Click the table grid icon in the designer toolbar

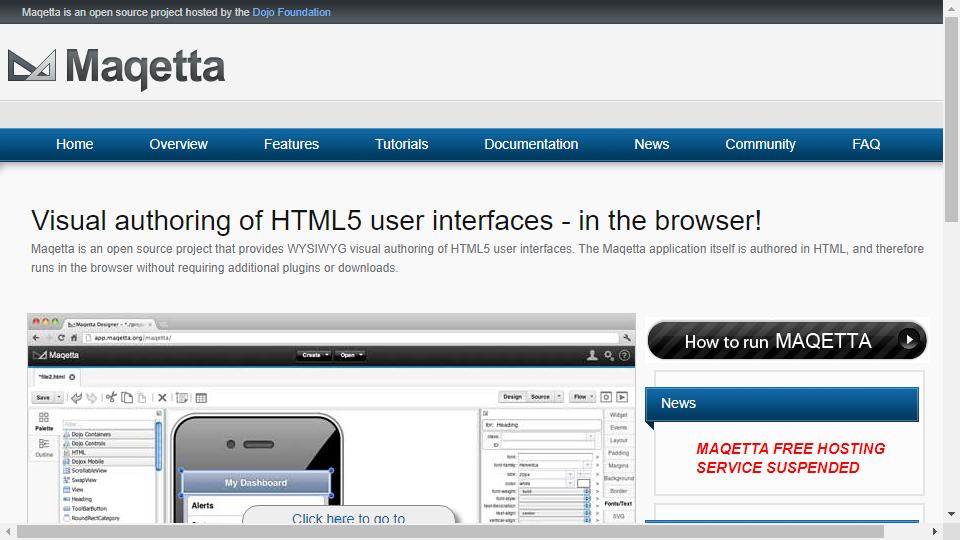pyautogui.click(x=201, y=397)
